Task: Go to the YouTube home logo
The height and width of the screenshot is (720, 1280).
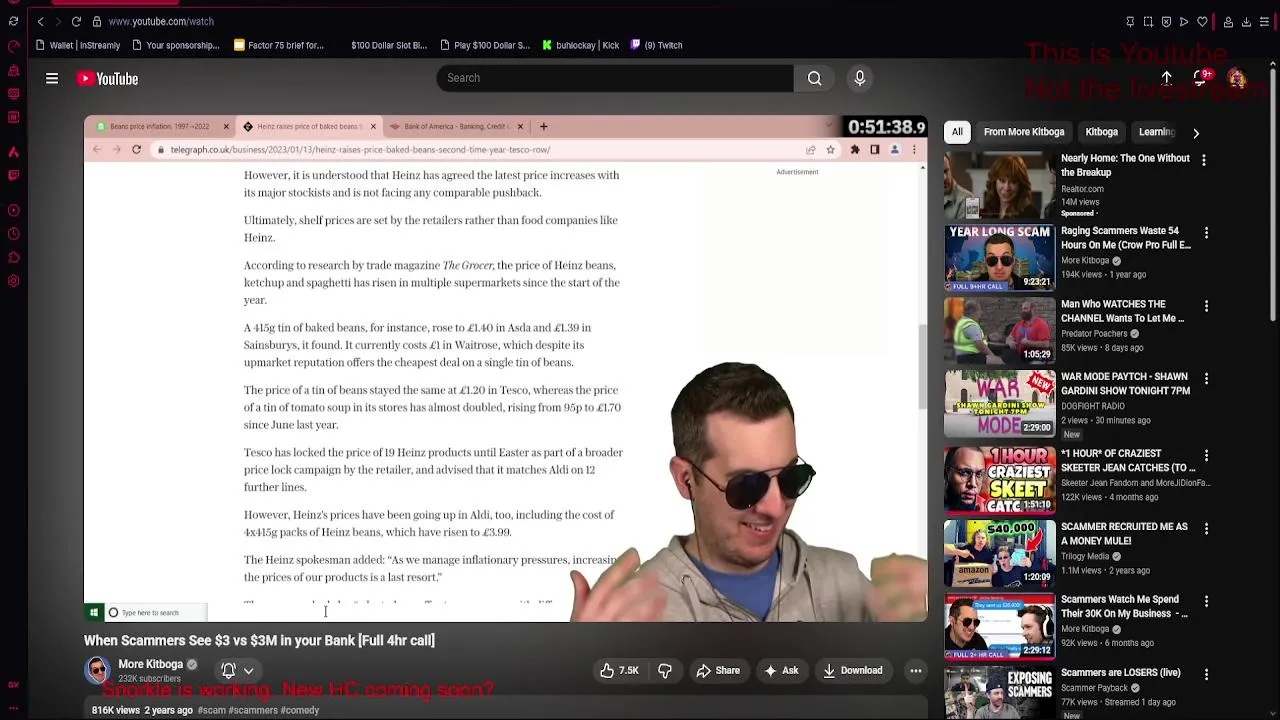Action: pyautogui.click(x=107, y=78)
